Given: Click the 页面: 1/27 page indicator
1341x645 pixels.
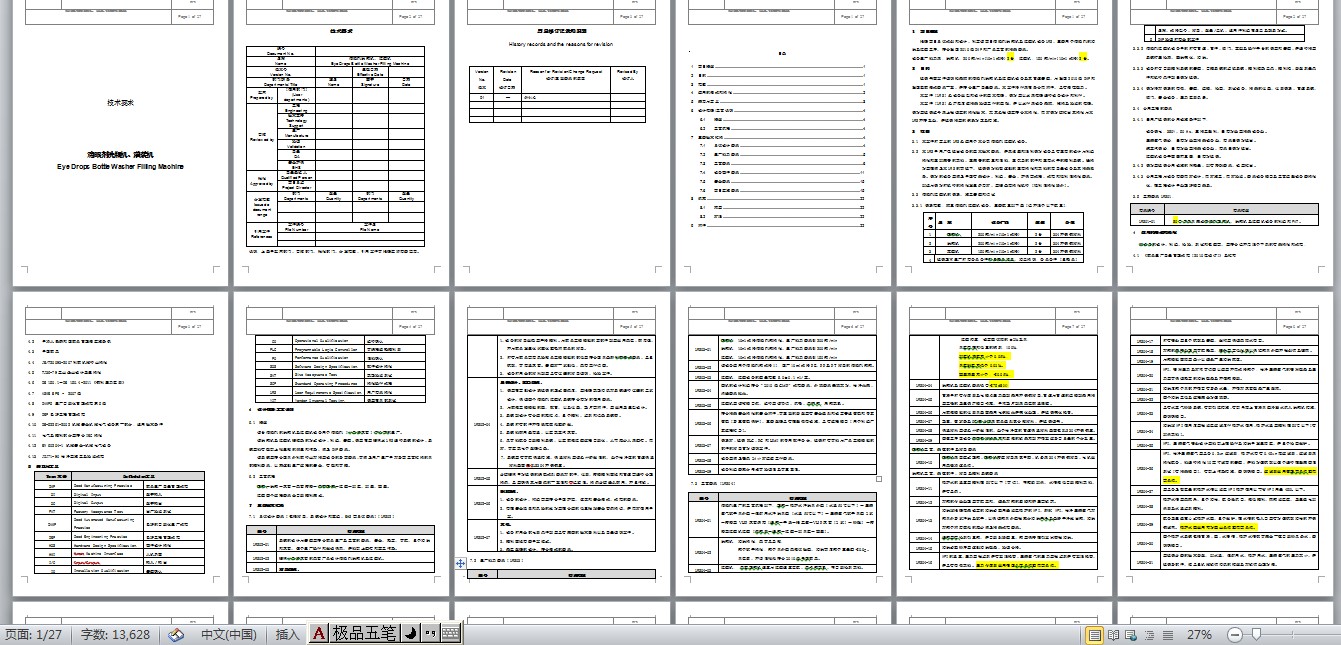Looking at the screenshot, I should coord(33,634).
